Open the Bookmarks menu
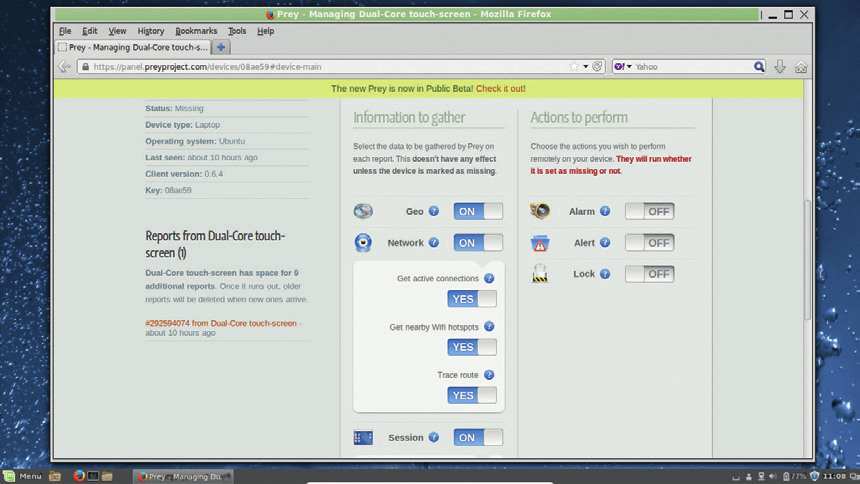The image size is (860, 484). pos(196,31)
